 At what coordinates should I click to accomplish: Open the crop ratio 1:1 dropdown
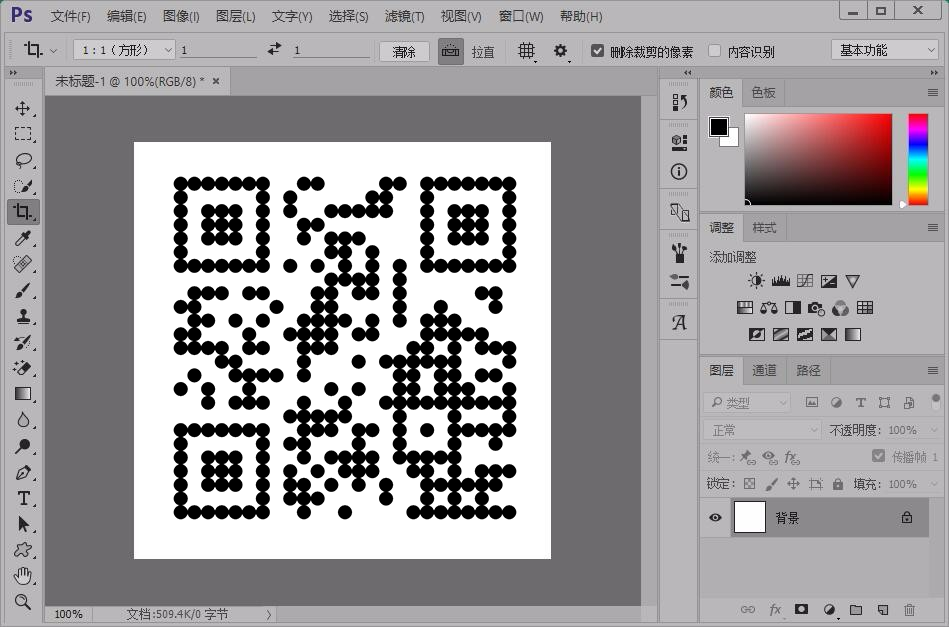tap(124, 50)
